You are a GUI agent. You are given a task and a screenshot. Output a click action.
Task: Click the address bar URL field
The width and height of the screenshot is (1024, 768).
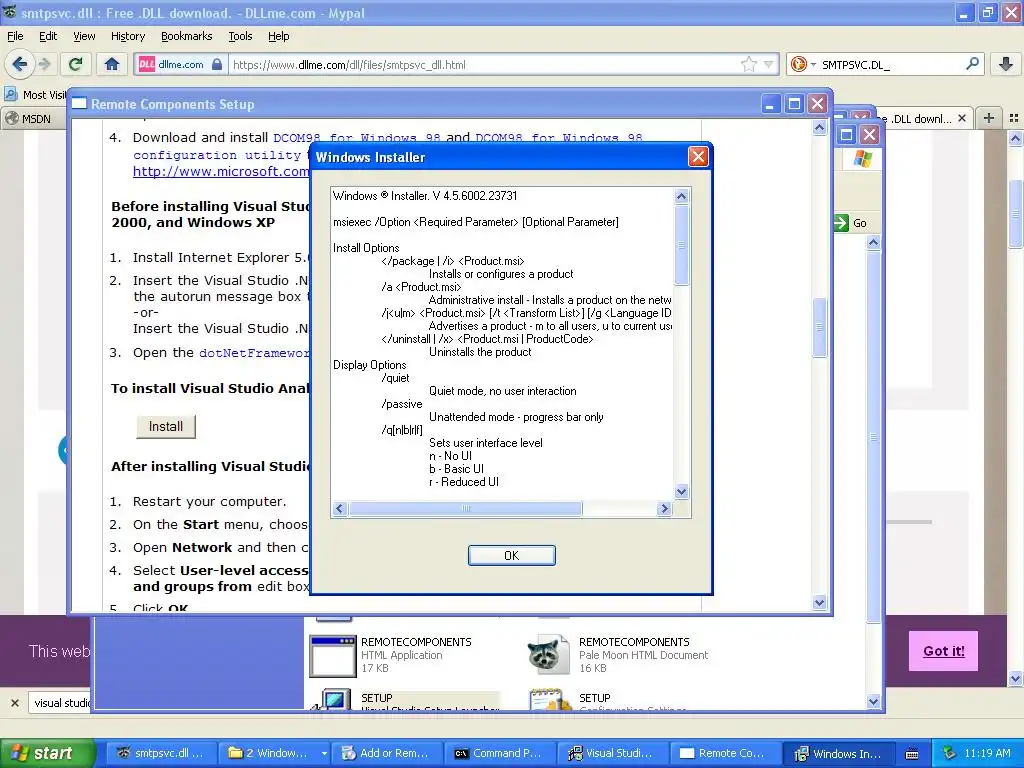pyautogui.click(x=483, y=65)
